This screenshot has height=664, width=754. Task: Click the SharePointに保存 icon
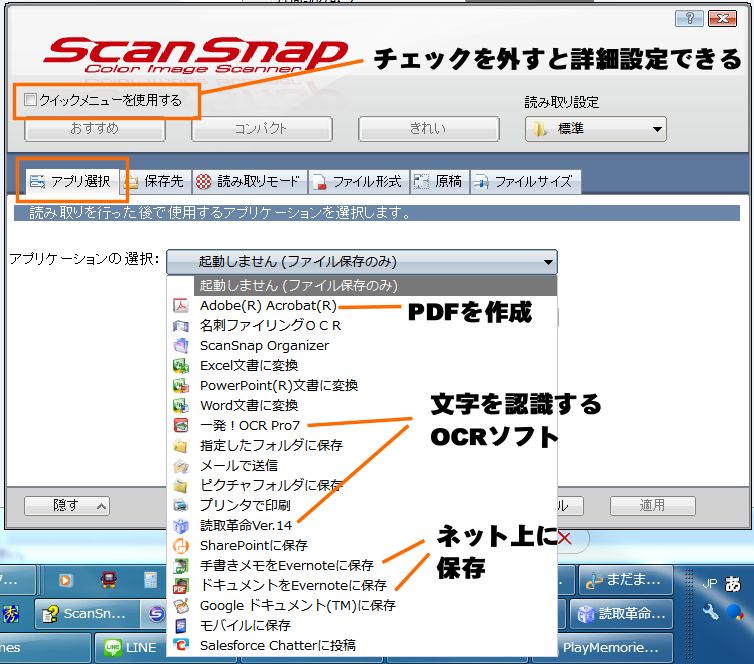(x=181, y=546)
